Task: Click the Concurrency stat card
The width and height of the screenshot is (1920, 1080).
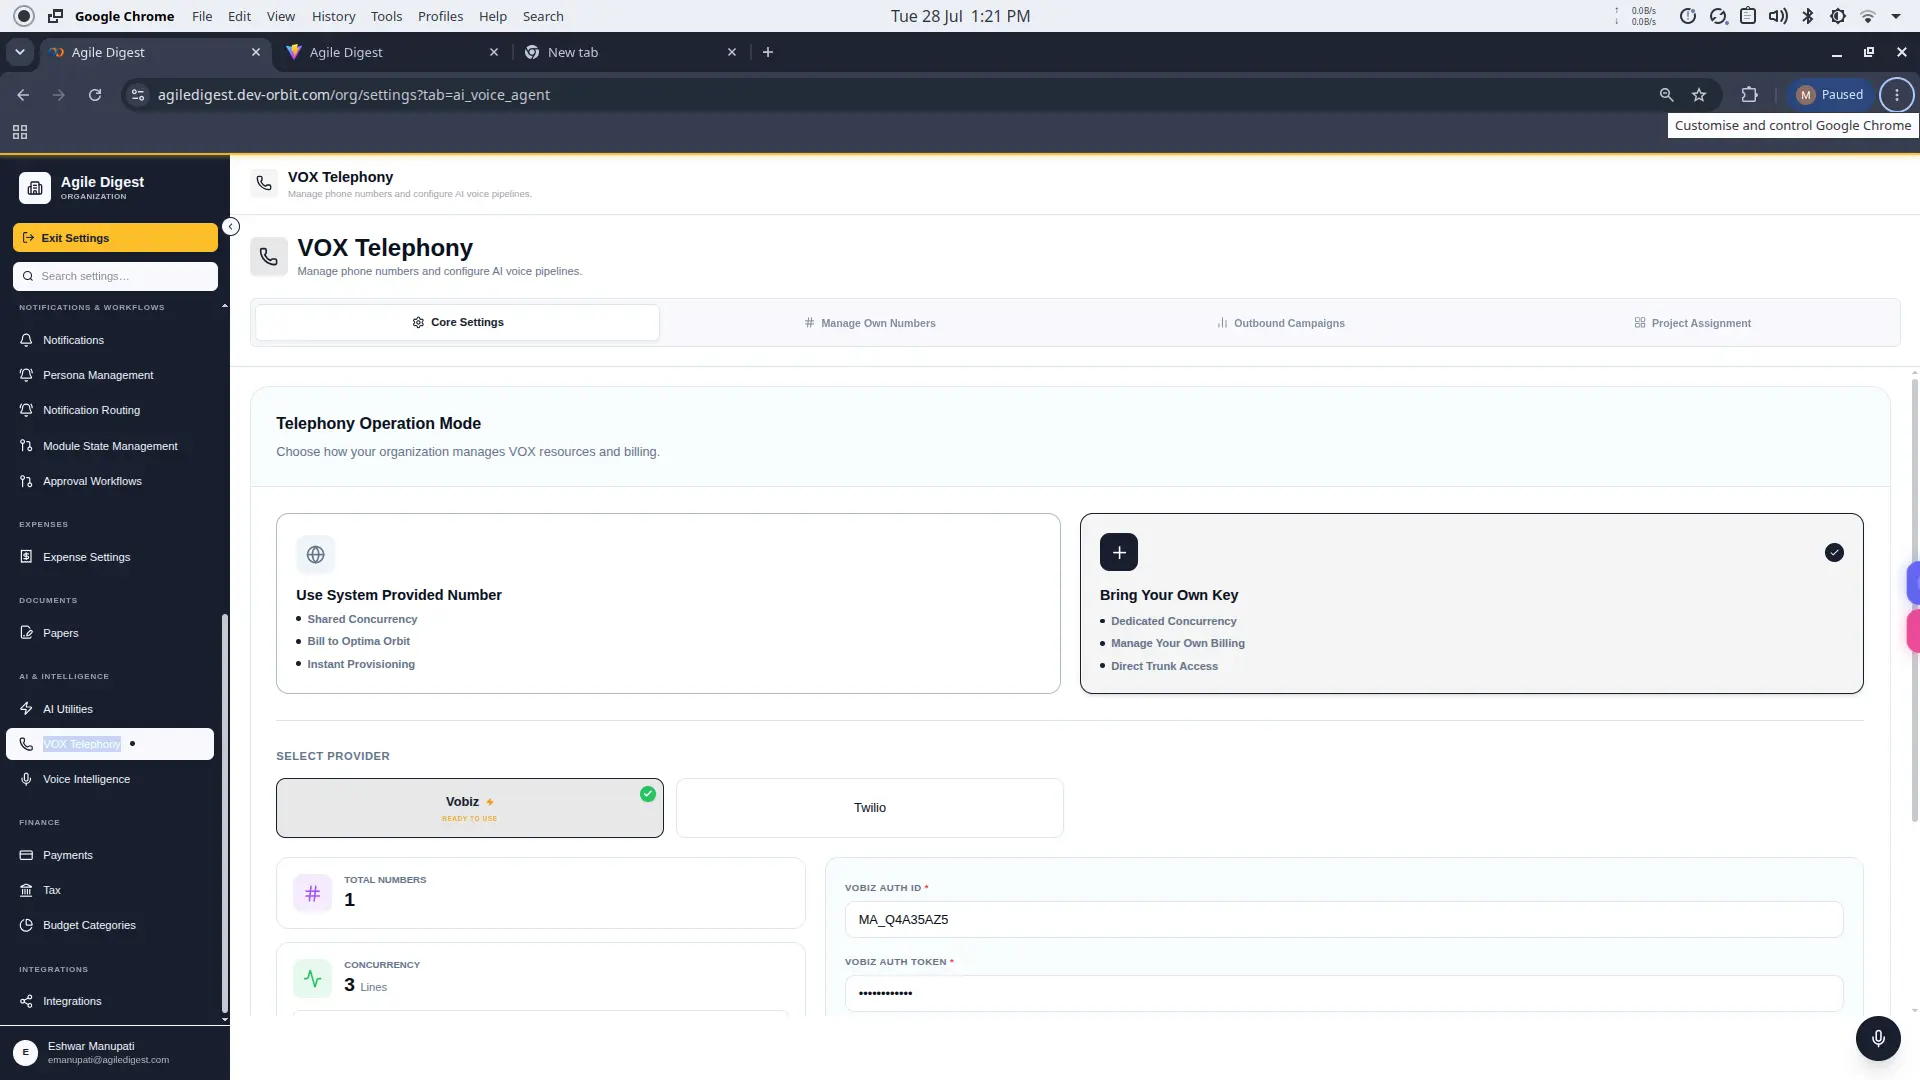Action: click(541, 979)
